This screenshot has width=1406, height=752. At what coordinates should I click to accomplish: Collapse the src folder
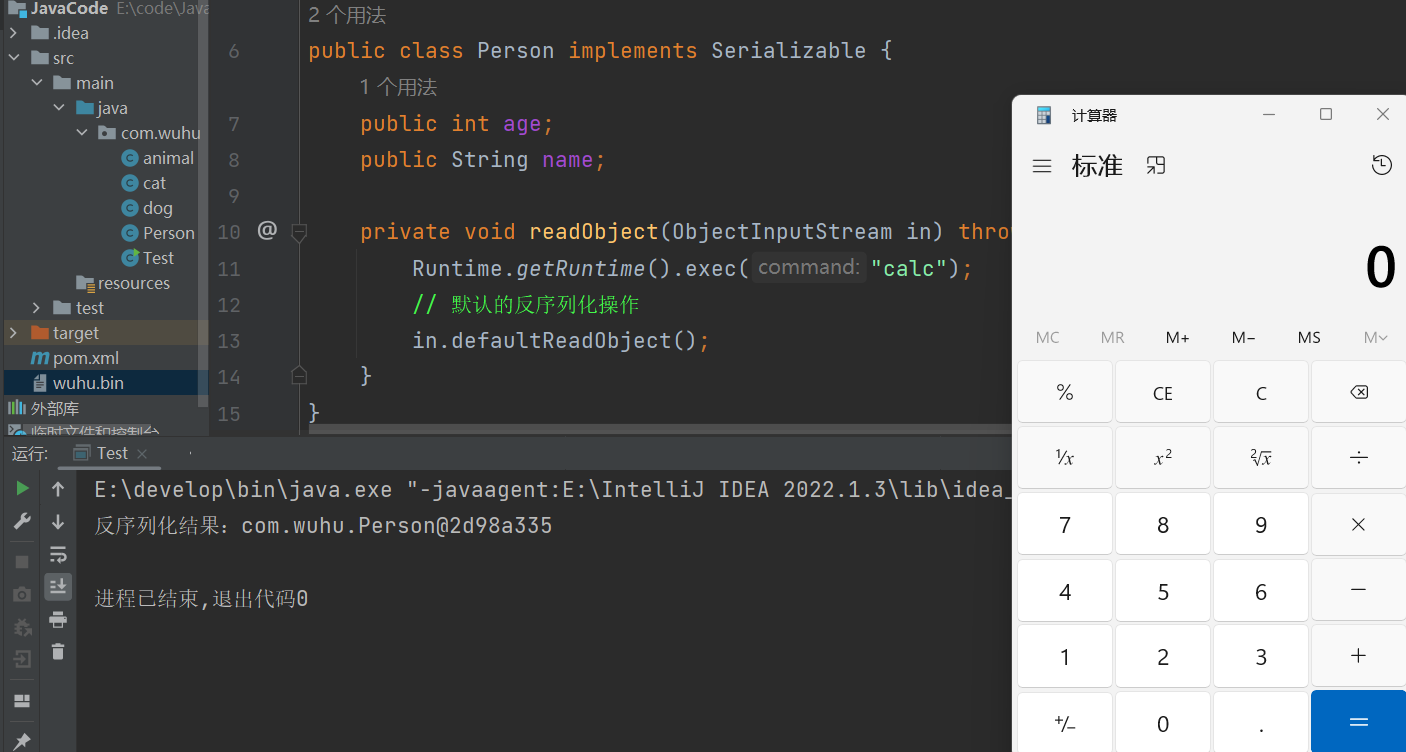13,58
